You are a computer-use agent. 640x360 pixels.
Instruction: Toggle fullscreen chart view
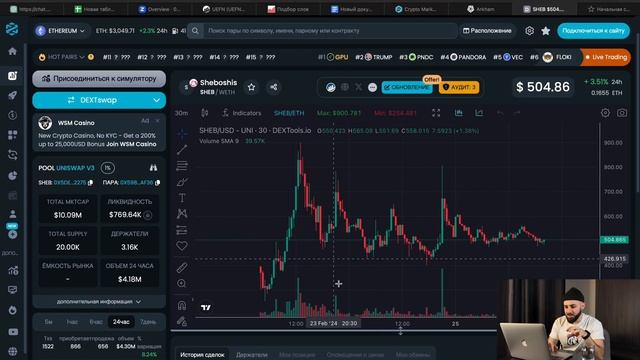point(436,113)
